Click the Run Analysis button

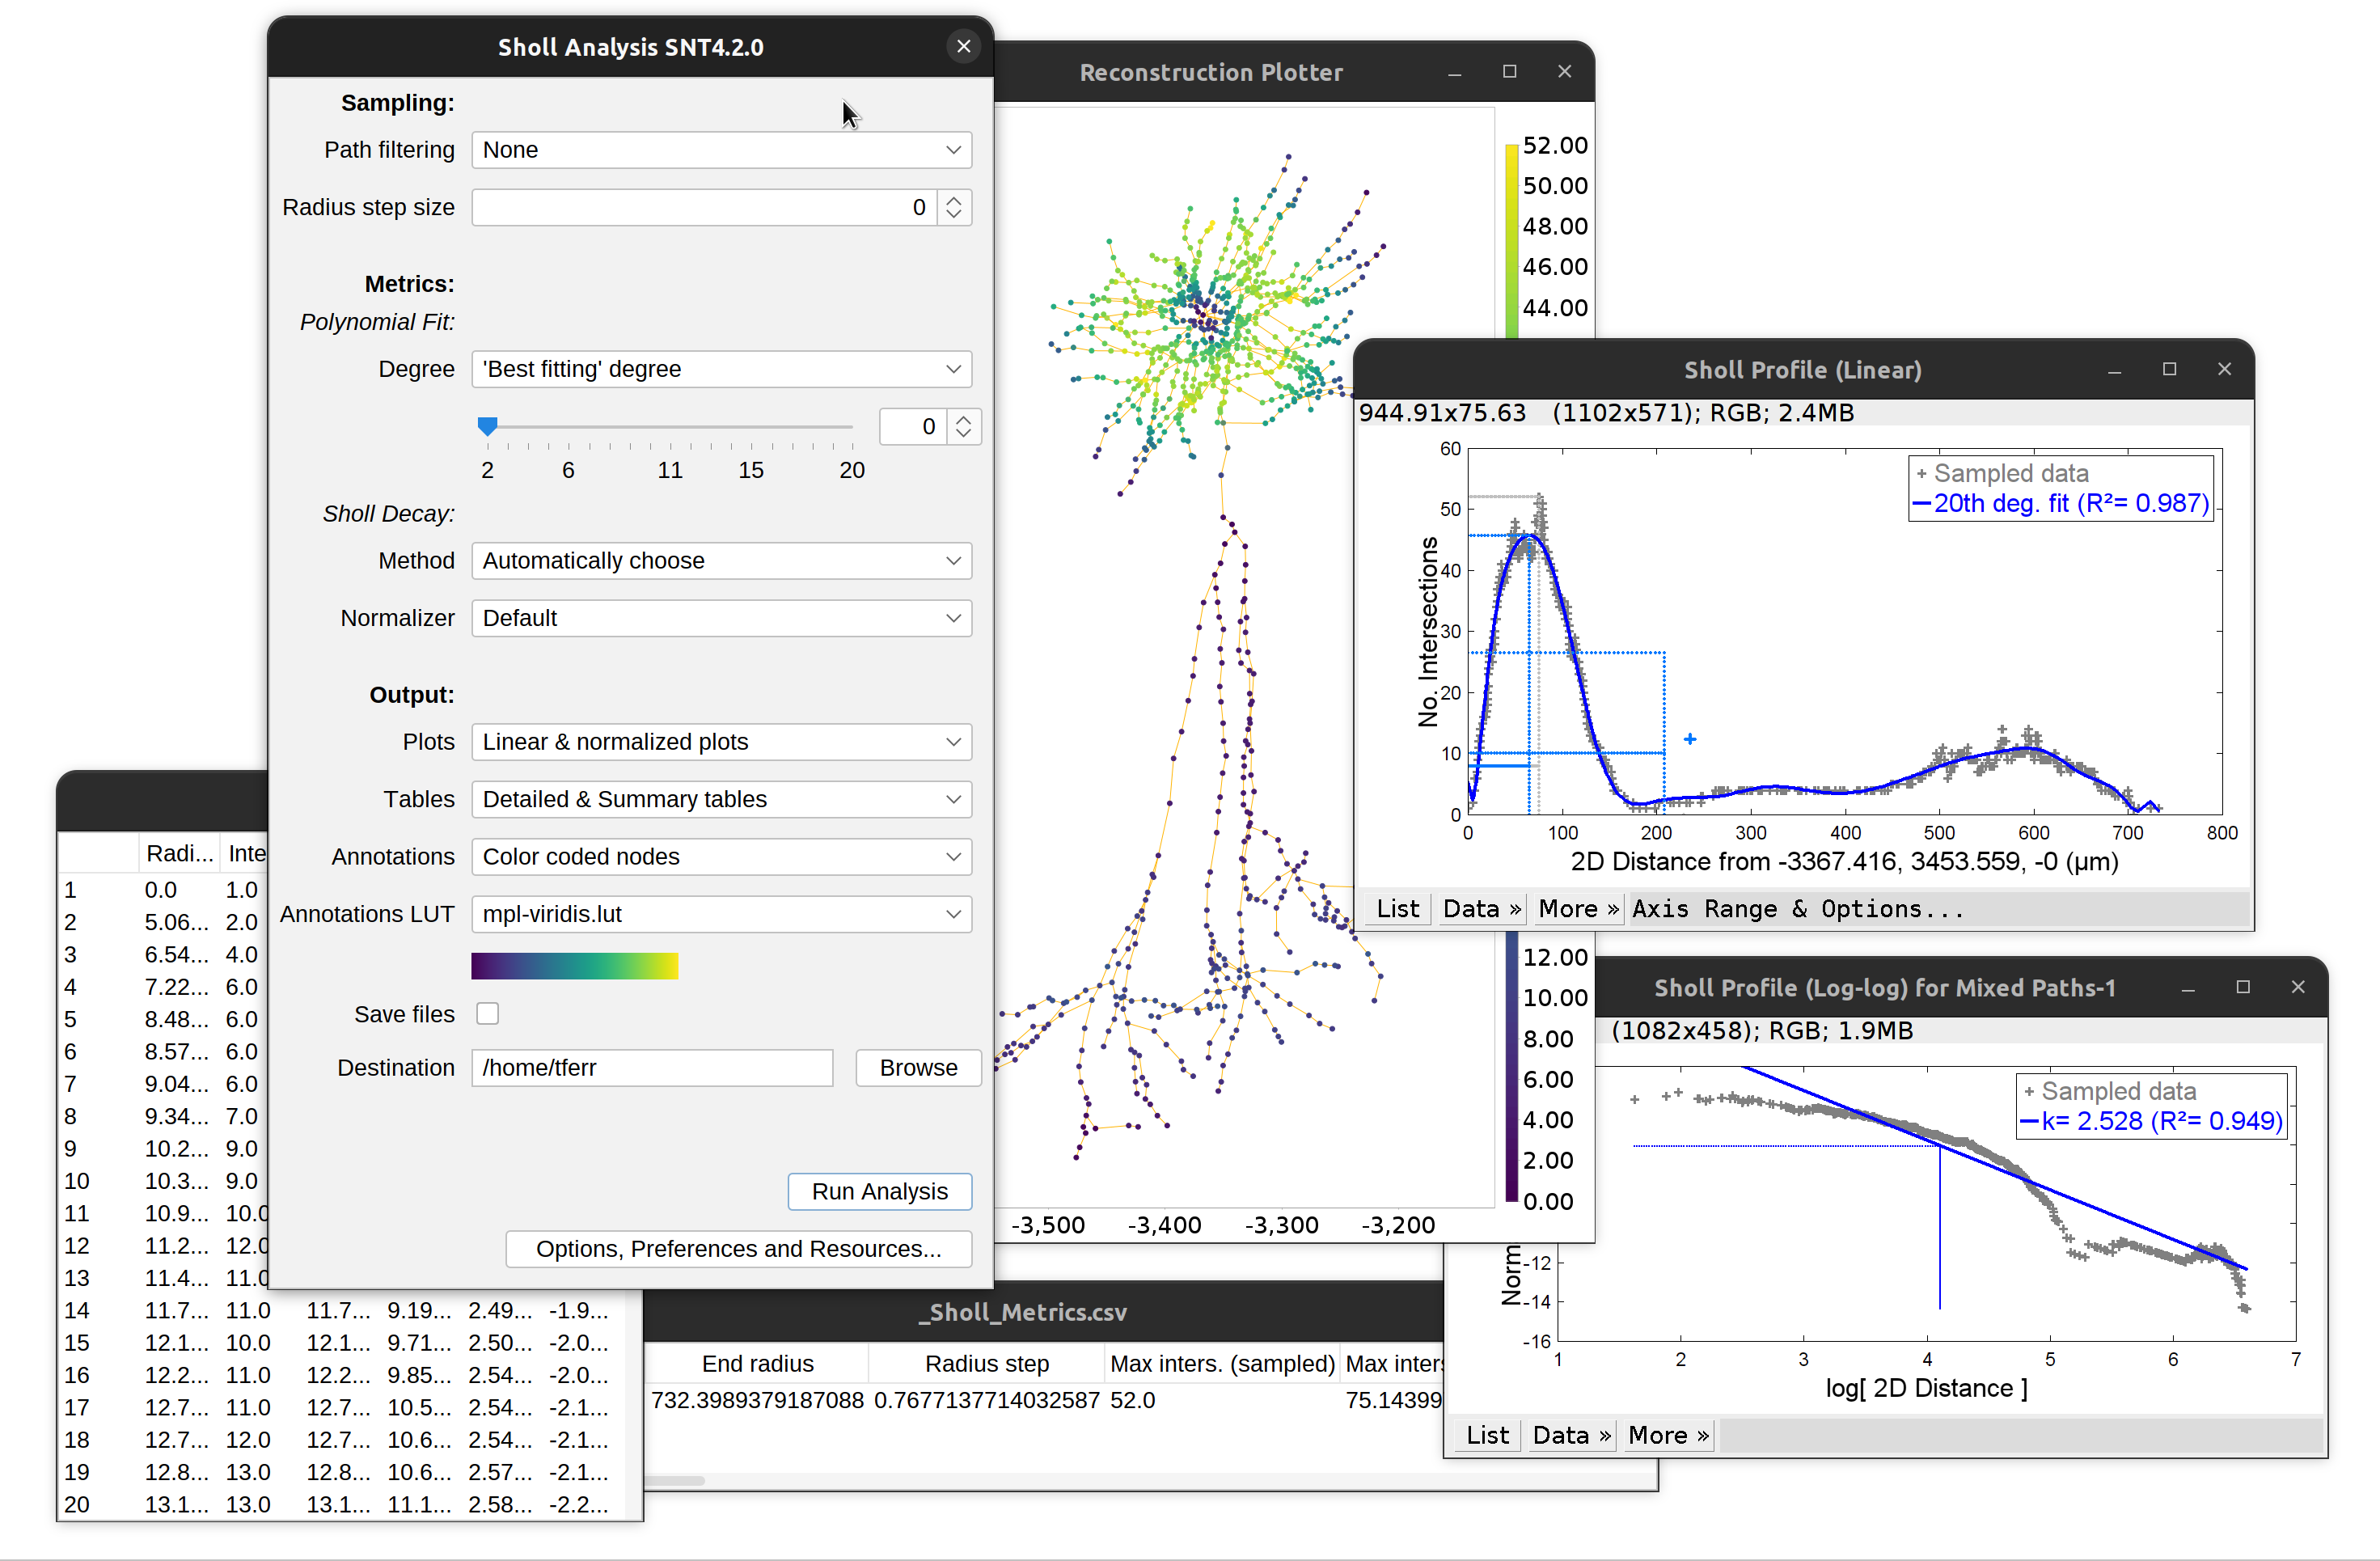tap(879, 1191)
